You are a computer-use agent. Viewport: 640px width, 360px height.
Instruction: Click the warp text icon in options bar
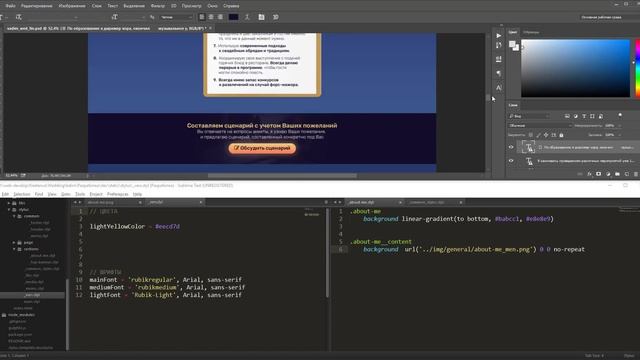coord(247,17)
